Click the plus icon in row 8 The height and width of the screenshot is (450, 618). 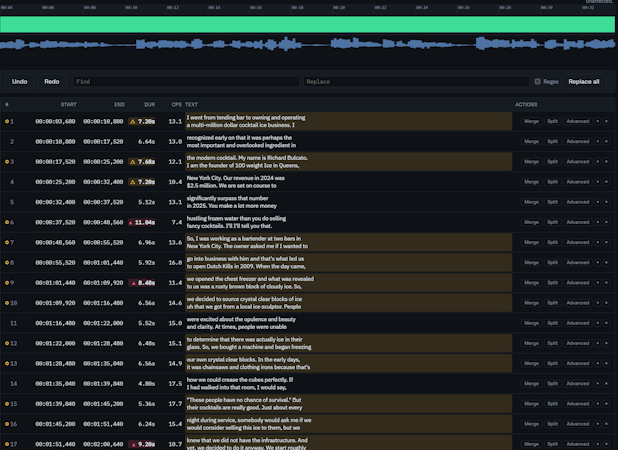tap(598, 262)
